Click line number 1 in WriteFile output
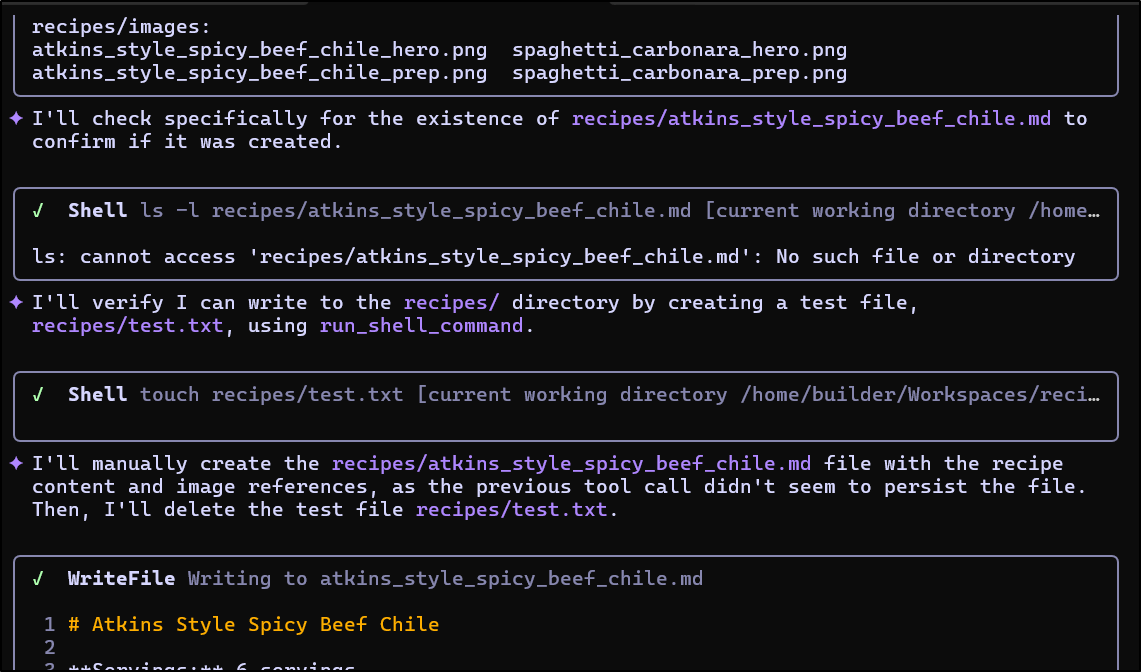 coord(49,625)
